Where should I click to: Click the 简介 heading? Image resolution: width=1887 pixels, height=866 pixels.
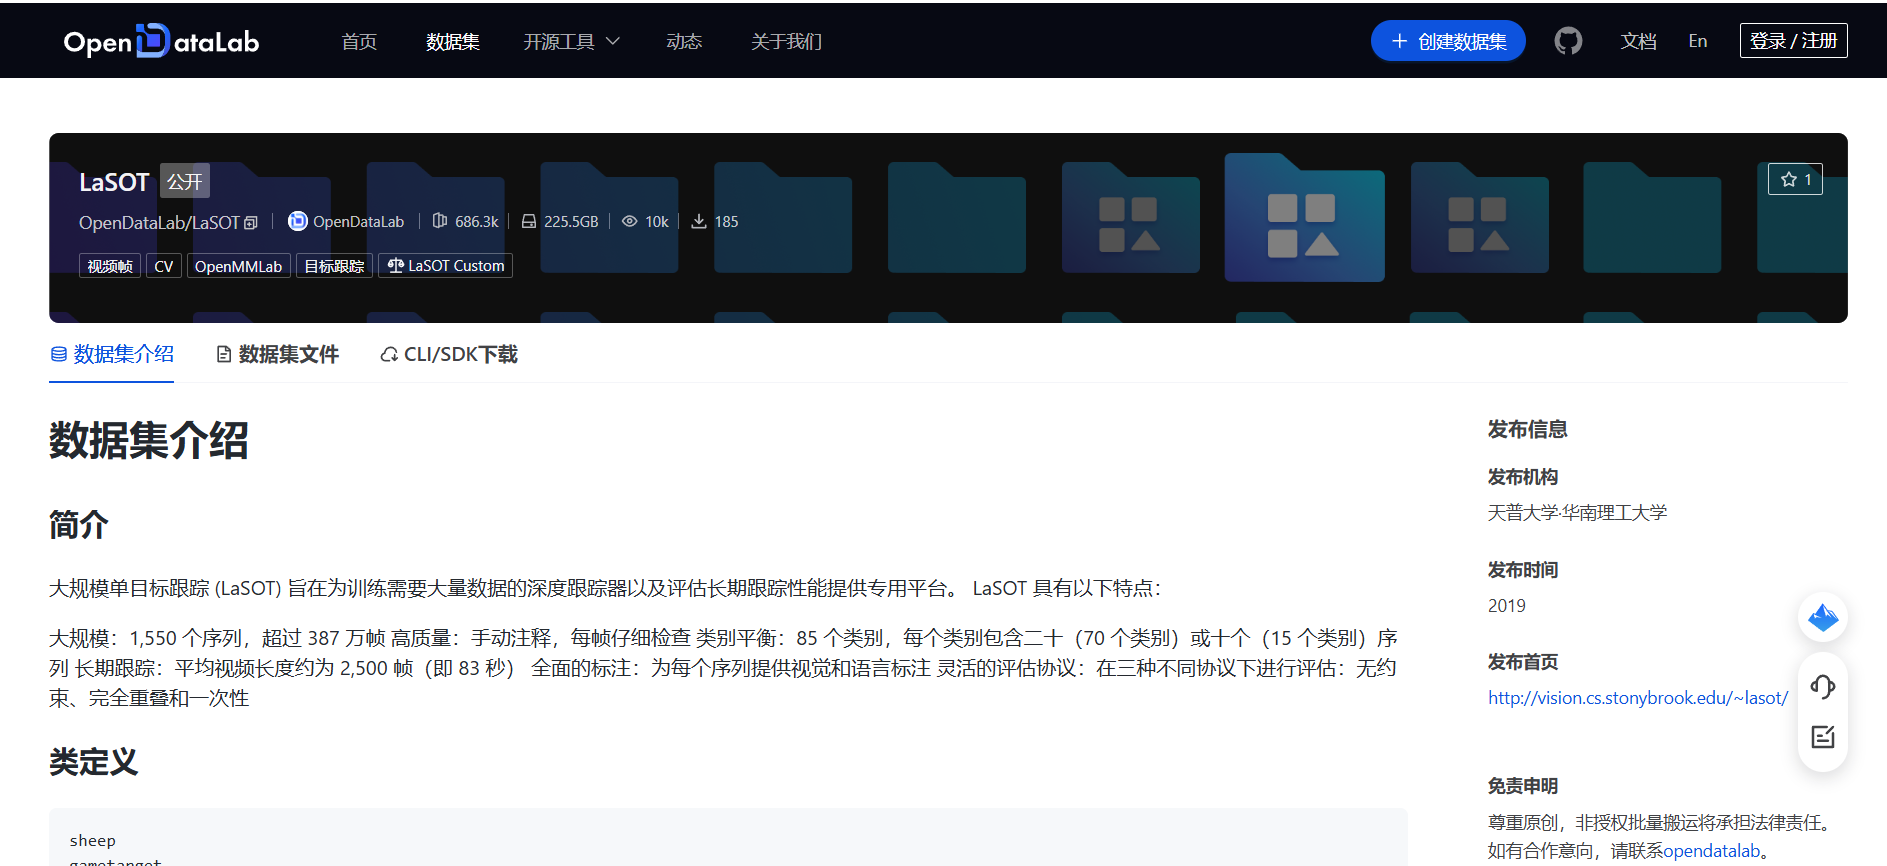79,524
